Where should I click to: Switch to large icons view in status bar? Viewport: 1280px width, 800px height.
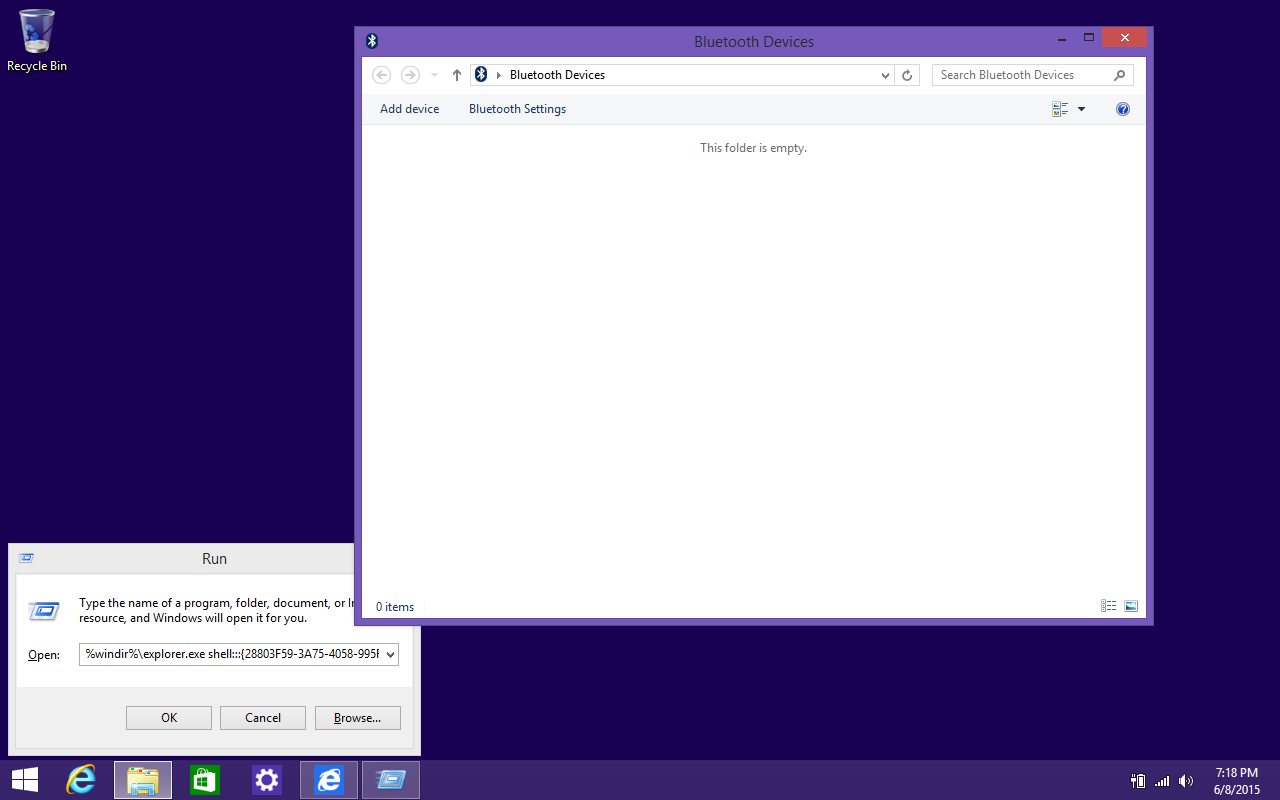tap(1131, 606)
